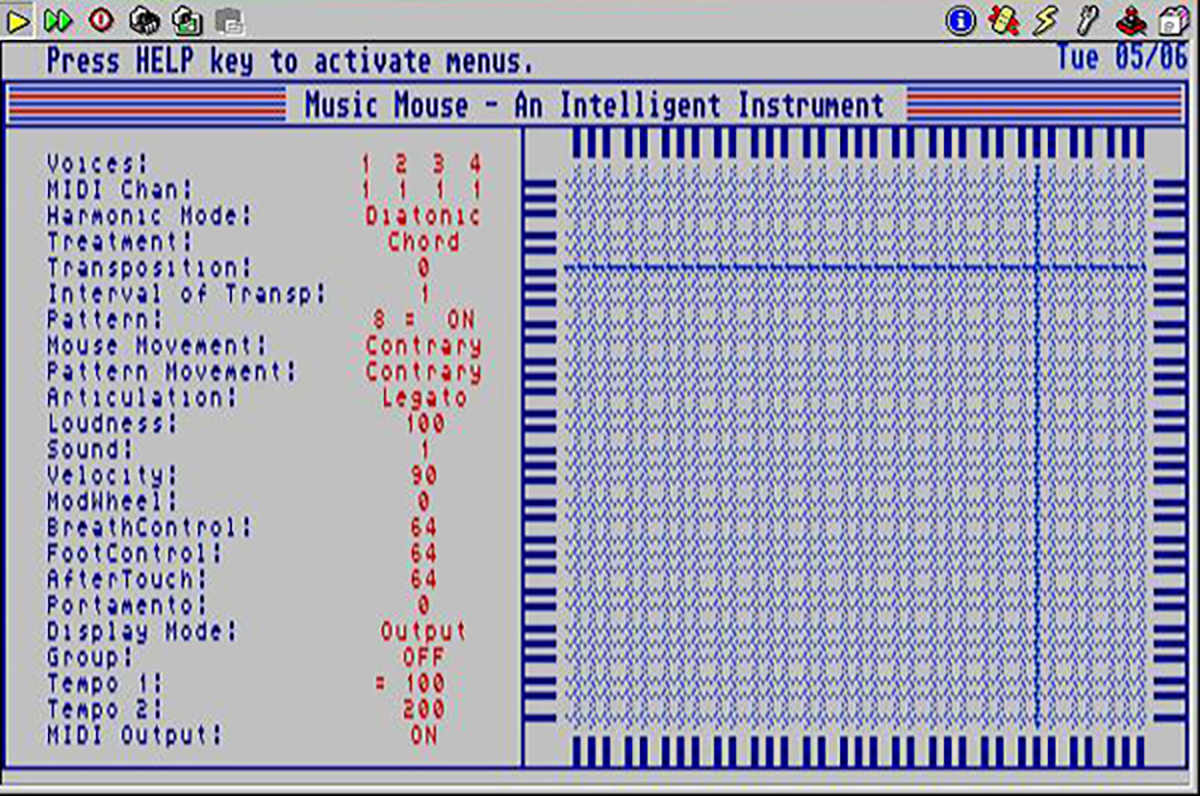Screen dimensions: 1200x796
Task: Click the yellow Run emulation play icon
Action: (x=18, y=20)
